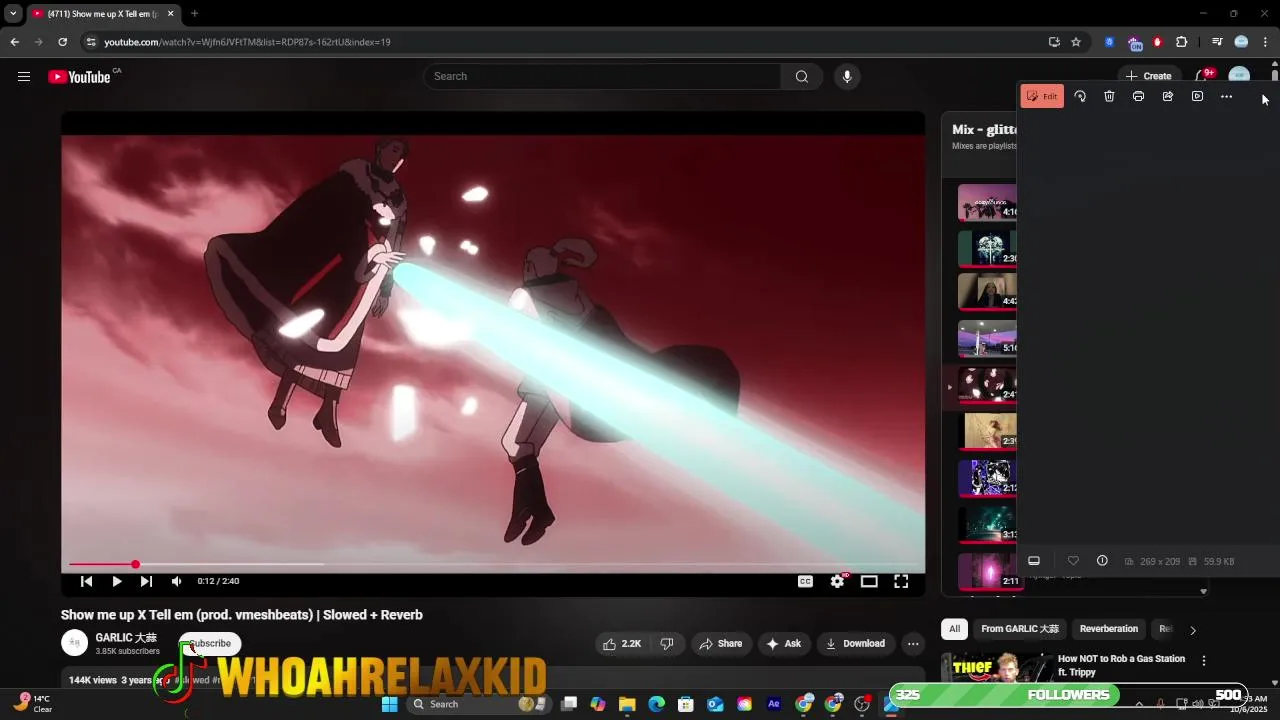Image resolution: width=1280 pixels, height=720 pixels.
Task: Favorite the image with the heart
Action: tap(1073, 561)
